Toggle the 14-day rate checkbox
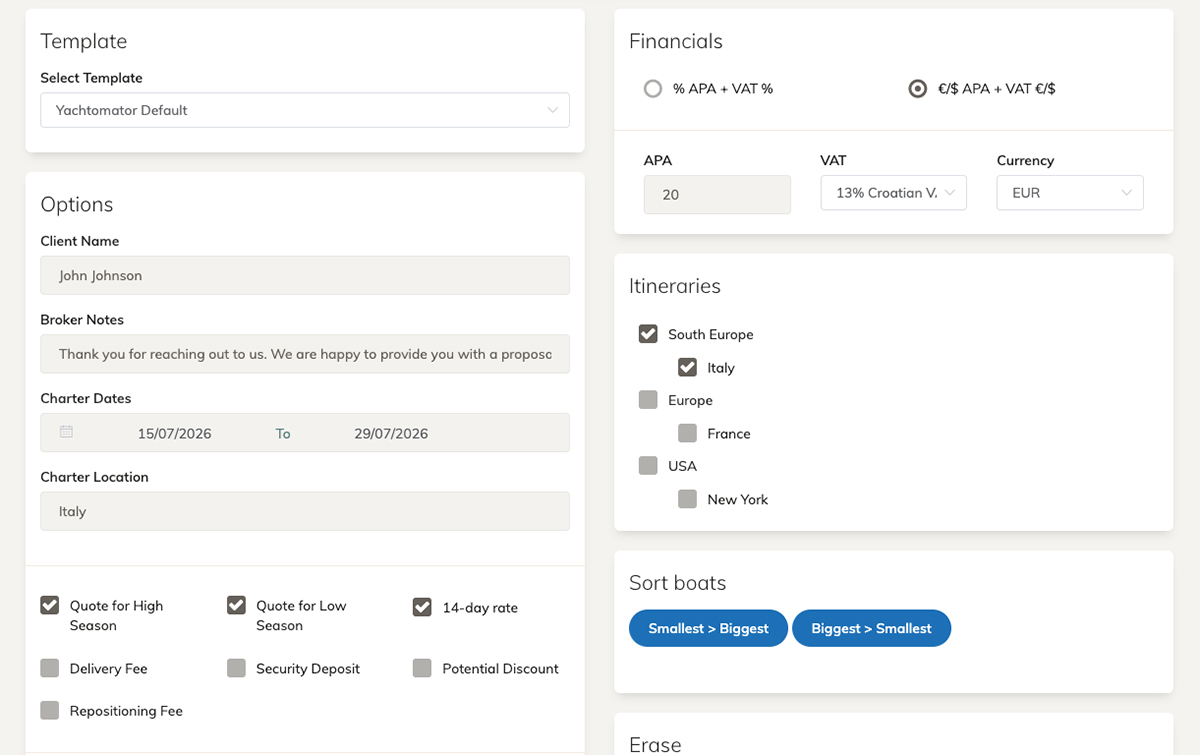 coord(422,607)
